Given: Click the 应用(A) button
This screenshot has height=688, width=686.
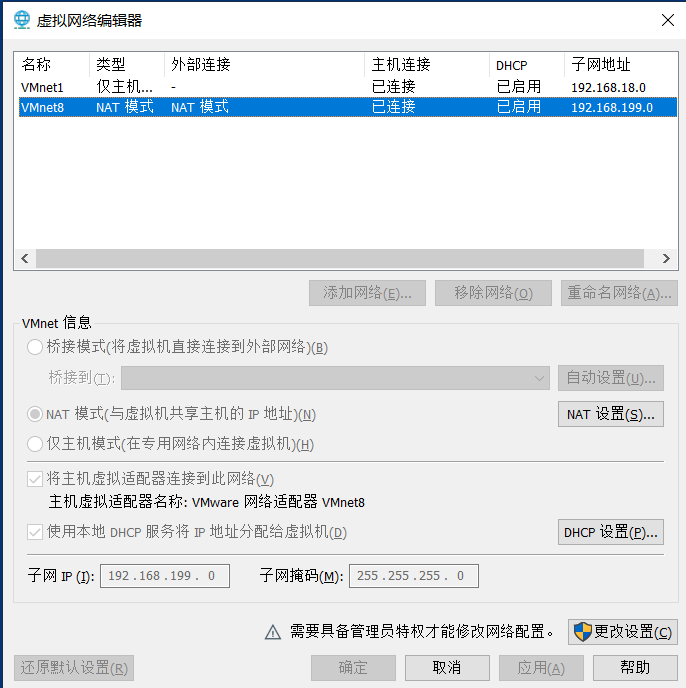Looking at the screenshot, I should click(x=541, y=668).
